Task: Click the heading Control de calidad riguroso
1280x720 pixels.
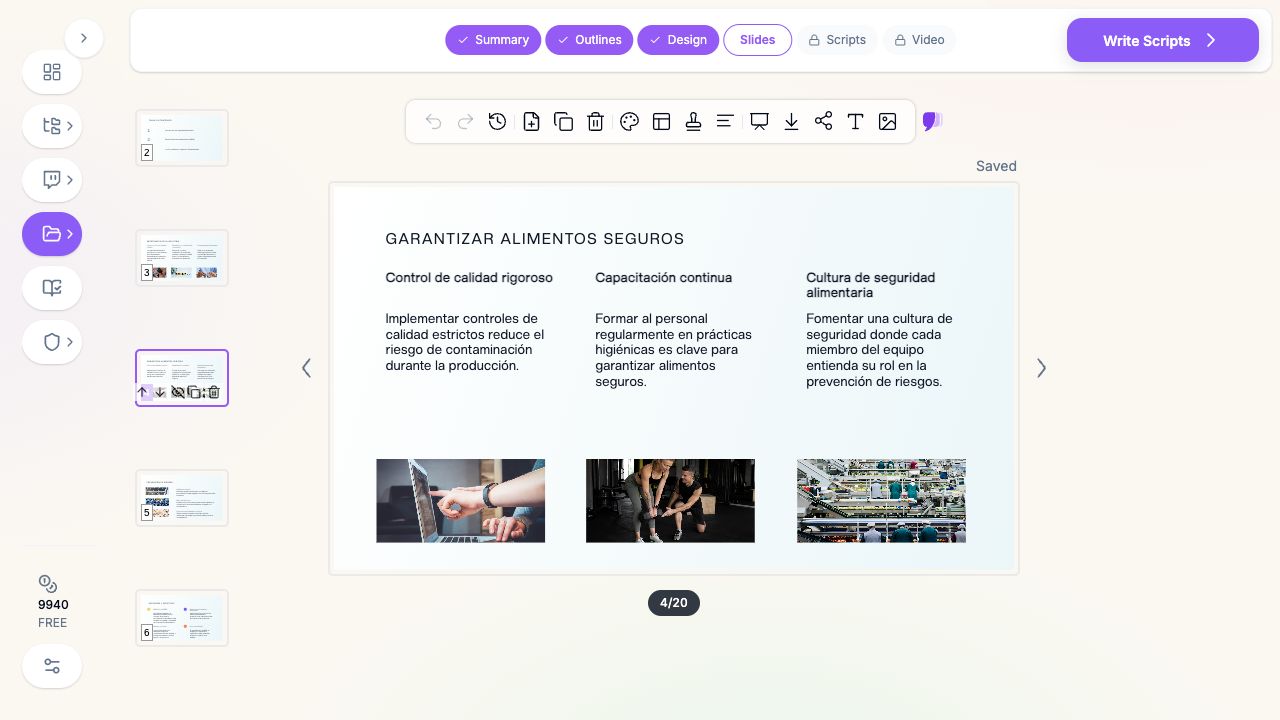Action: click(x=469, y=277)
